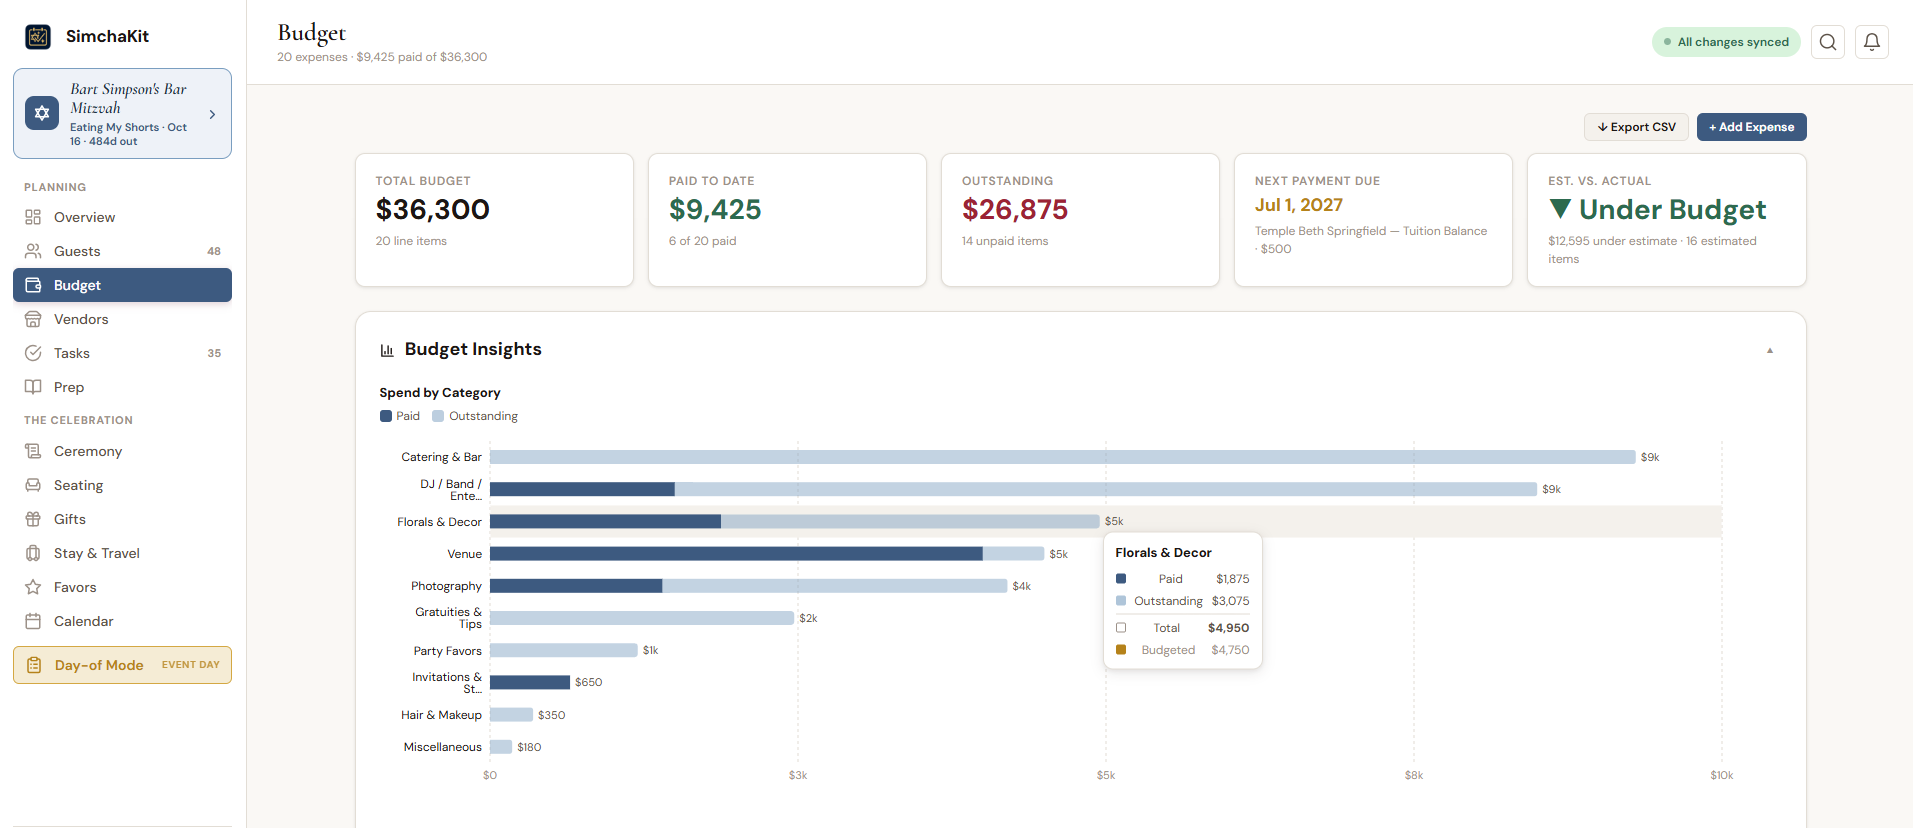
Task: Toggle the Outstanding legend swatch
Action: tap(438, 416)
